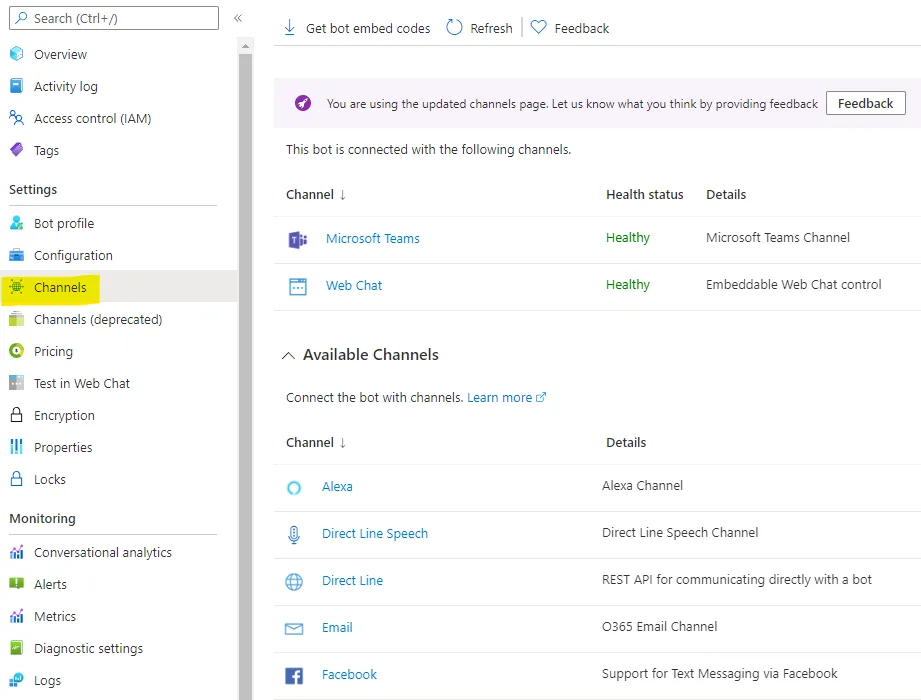
Task: Open the Facebook channel link
Action: [x=349, y=674]
